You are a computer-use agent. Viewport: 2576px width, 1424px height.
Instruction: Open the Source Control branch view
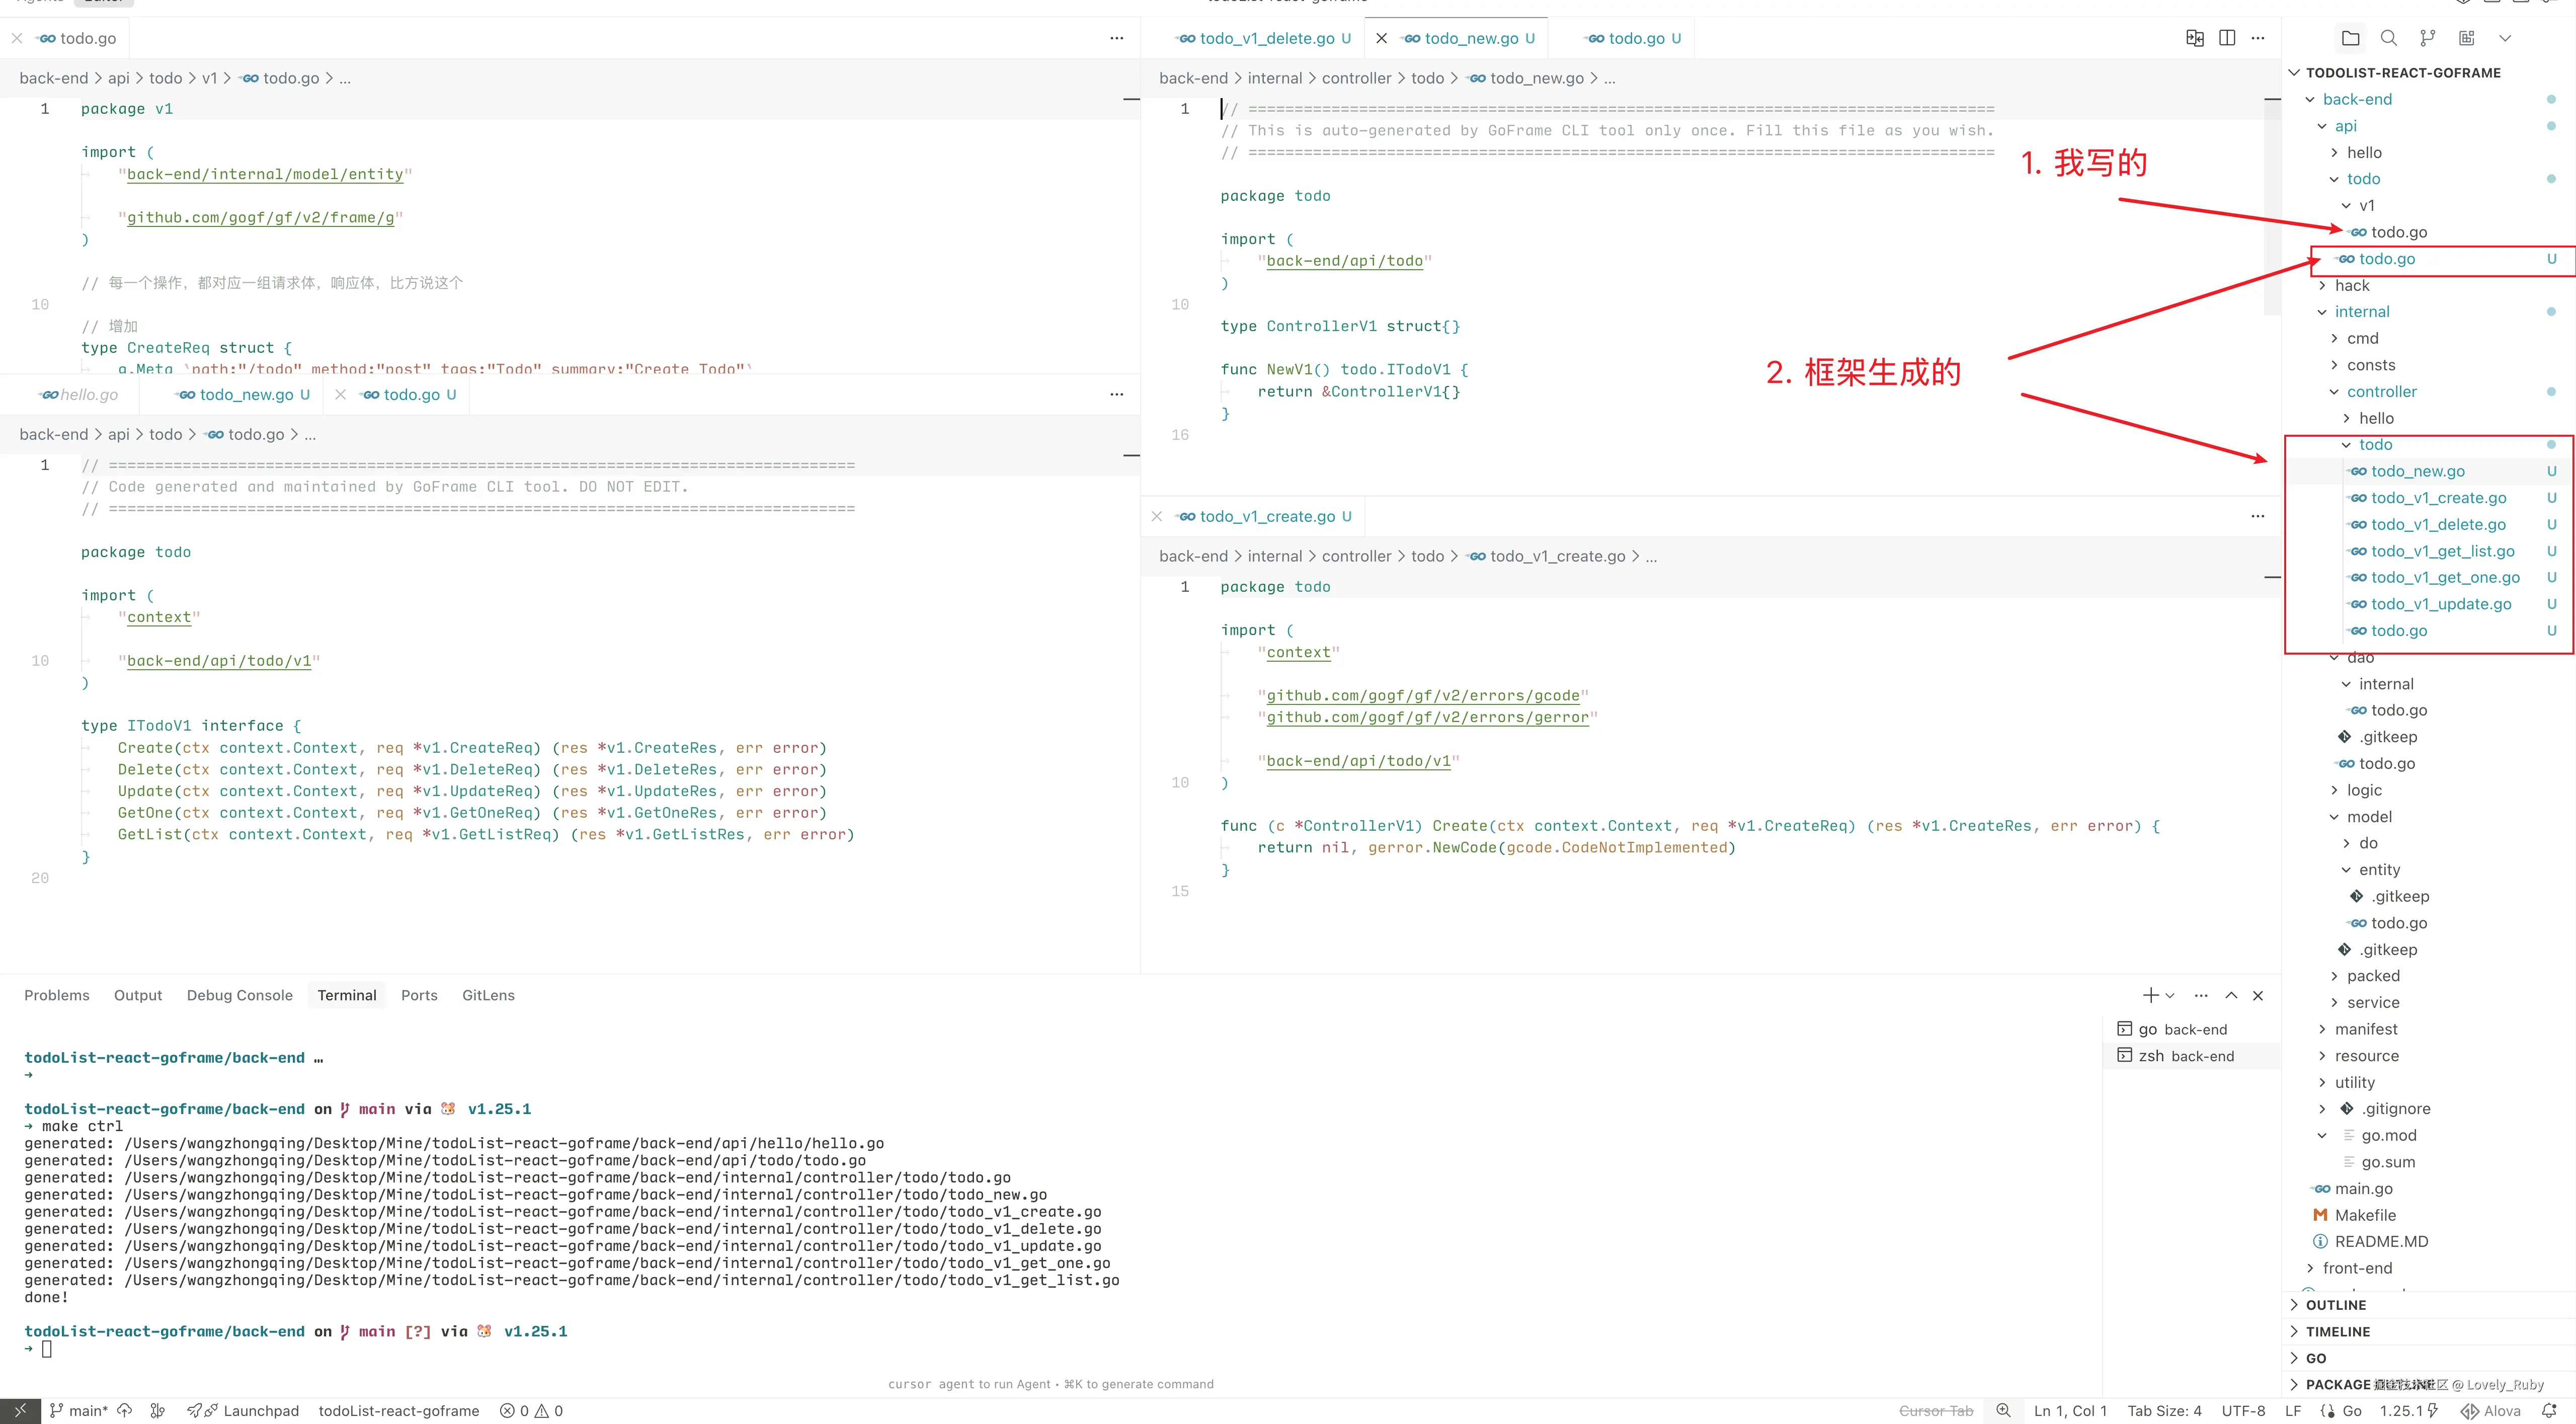pyautogui.click(x=2427, y=38)
